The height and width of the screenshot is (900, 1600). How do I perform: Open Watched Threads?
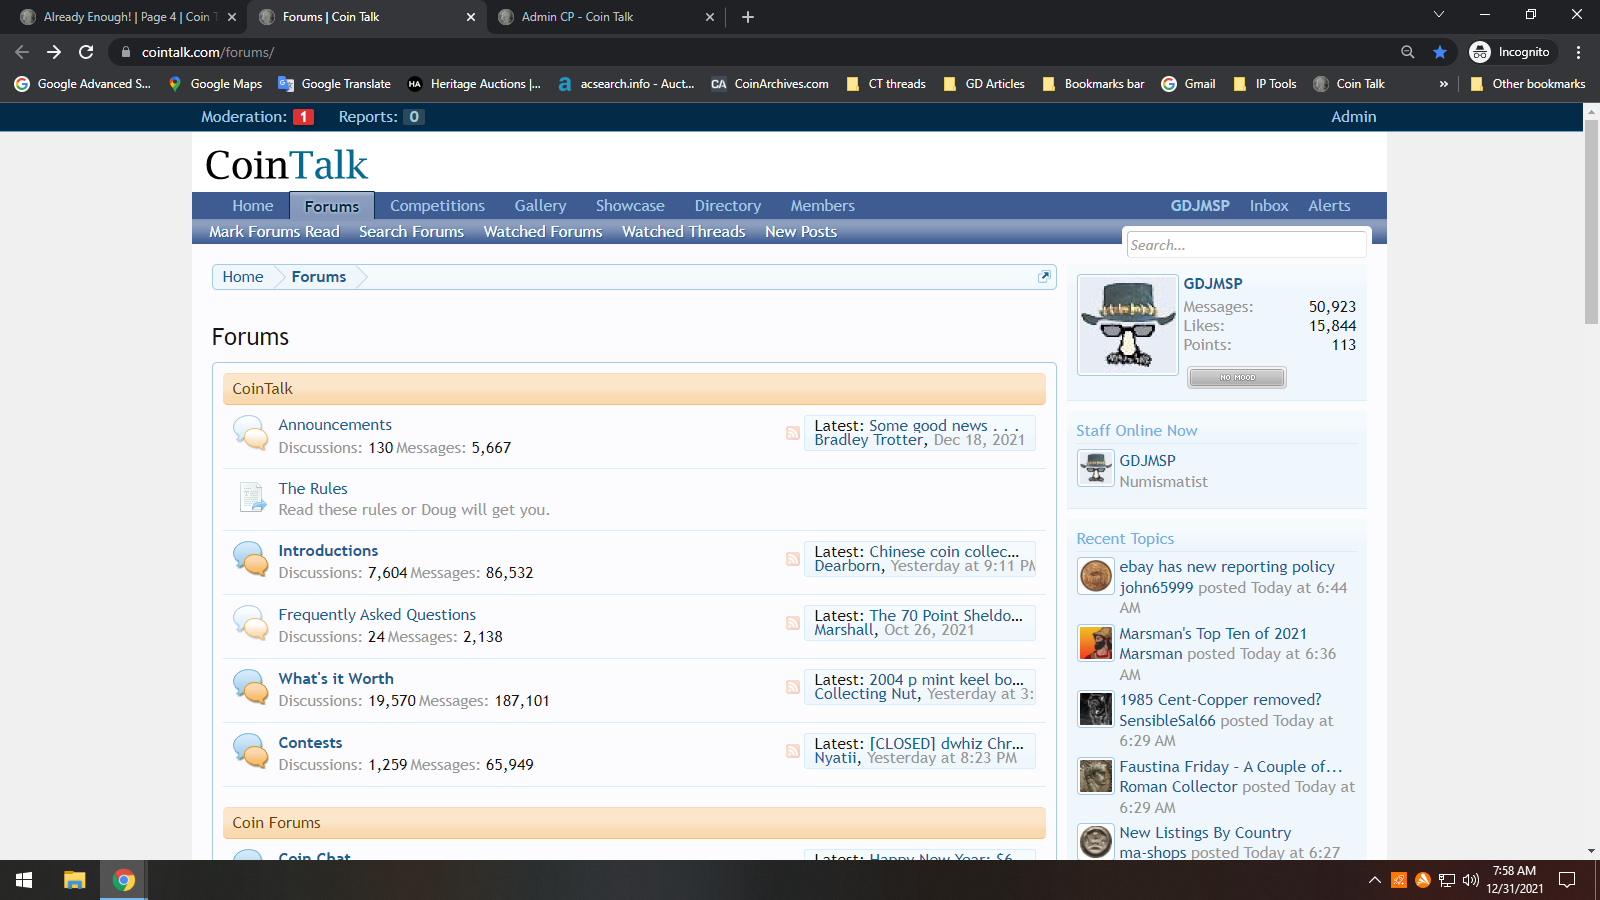tap(683, 232)
